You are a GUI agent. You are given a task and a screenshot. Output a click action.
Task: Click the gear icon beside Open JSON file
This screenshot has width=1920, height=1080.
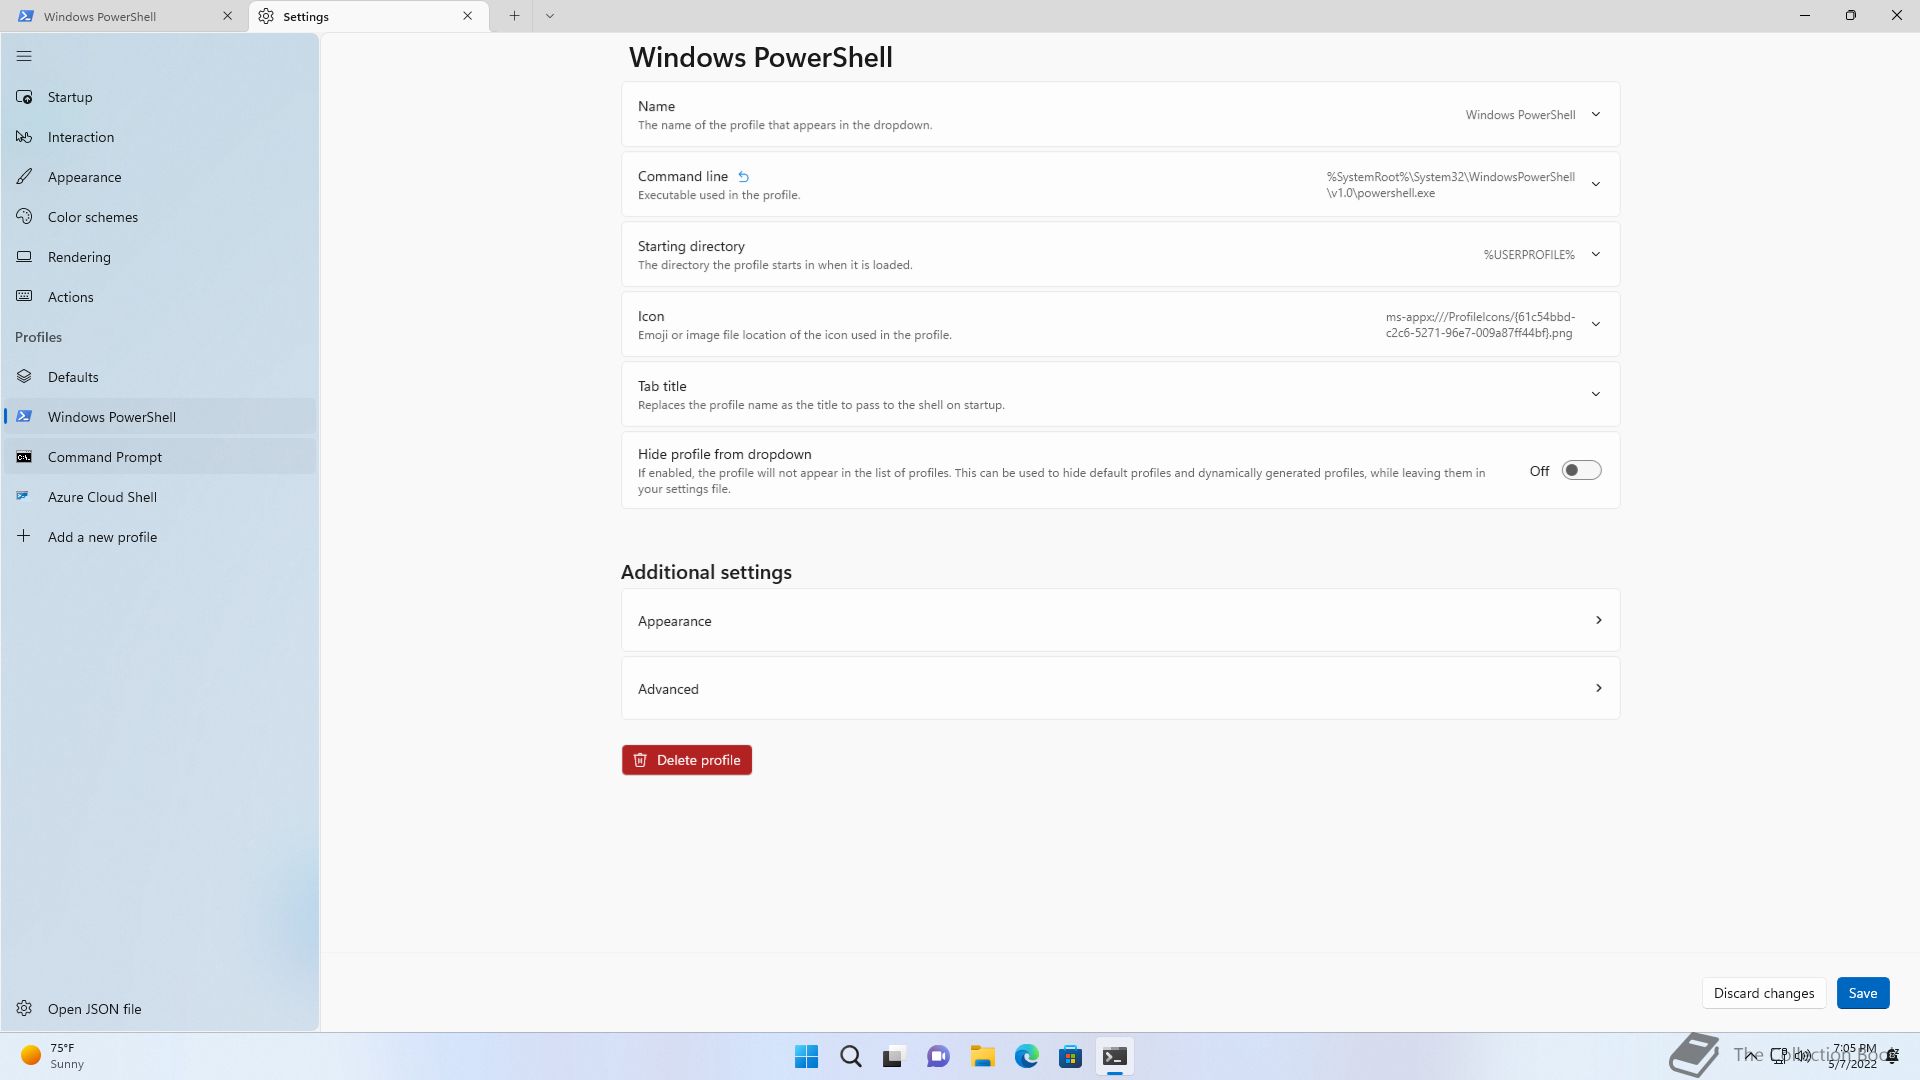coord(24,1008)
